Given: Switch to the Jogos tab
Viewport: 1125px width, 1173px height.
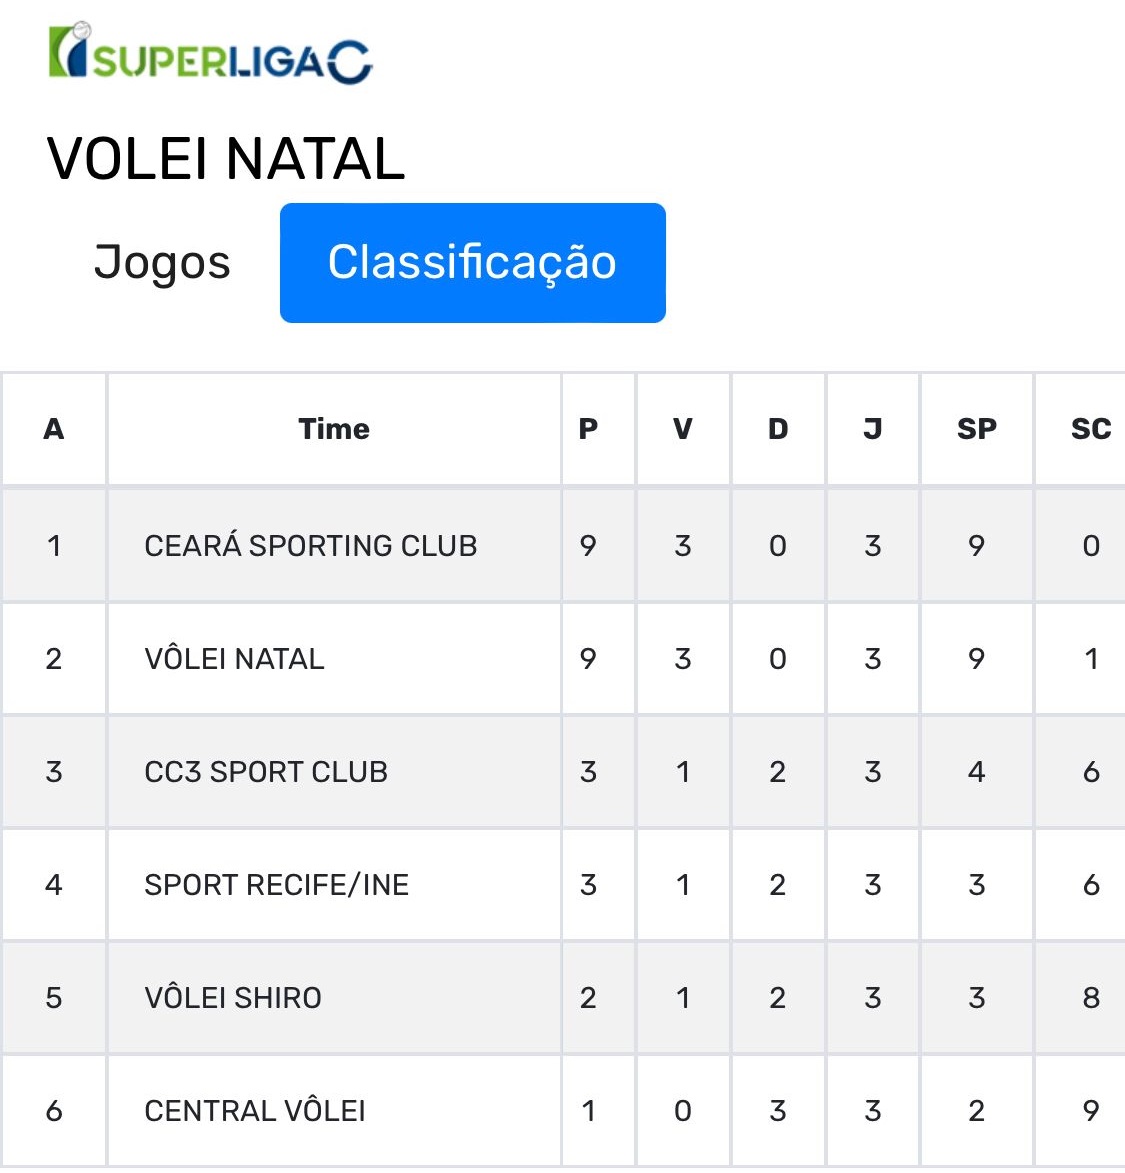Looking at the screenshot, I should 162,263.
